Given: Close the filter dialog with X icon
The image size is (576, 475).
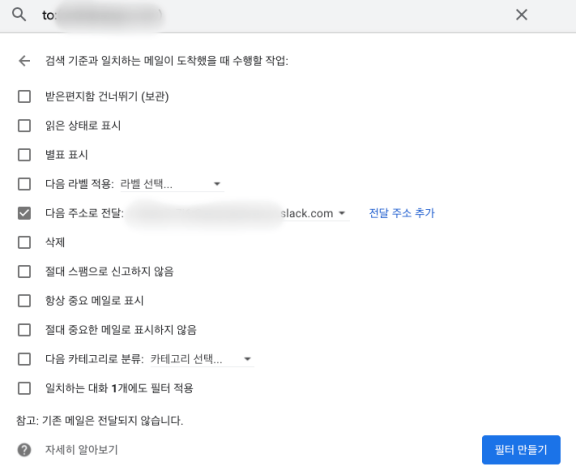Looking at the screenshot, I should pyautogui.click(x=521, y=15).
